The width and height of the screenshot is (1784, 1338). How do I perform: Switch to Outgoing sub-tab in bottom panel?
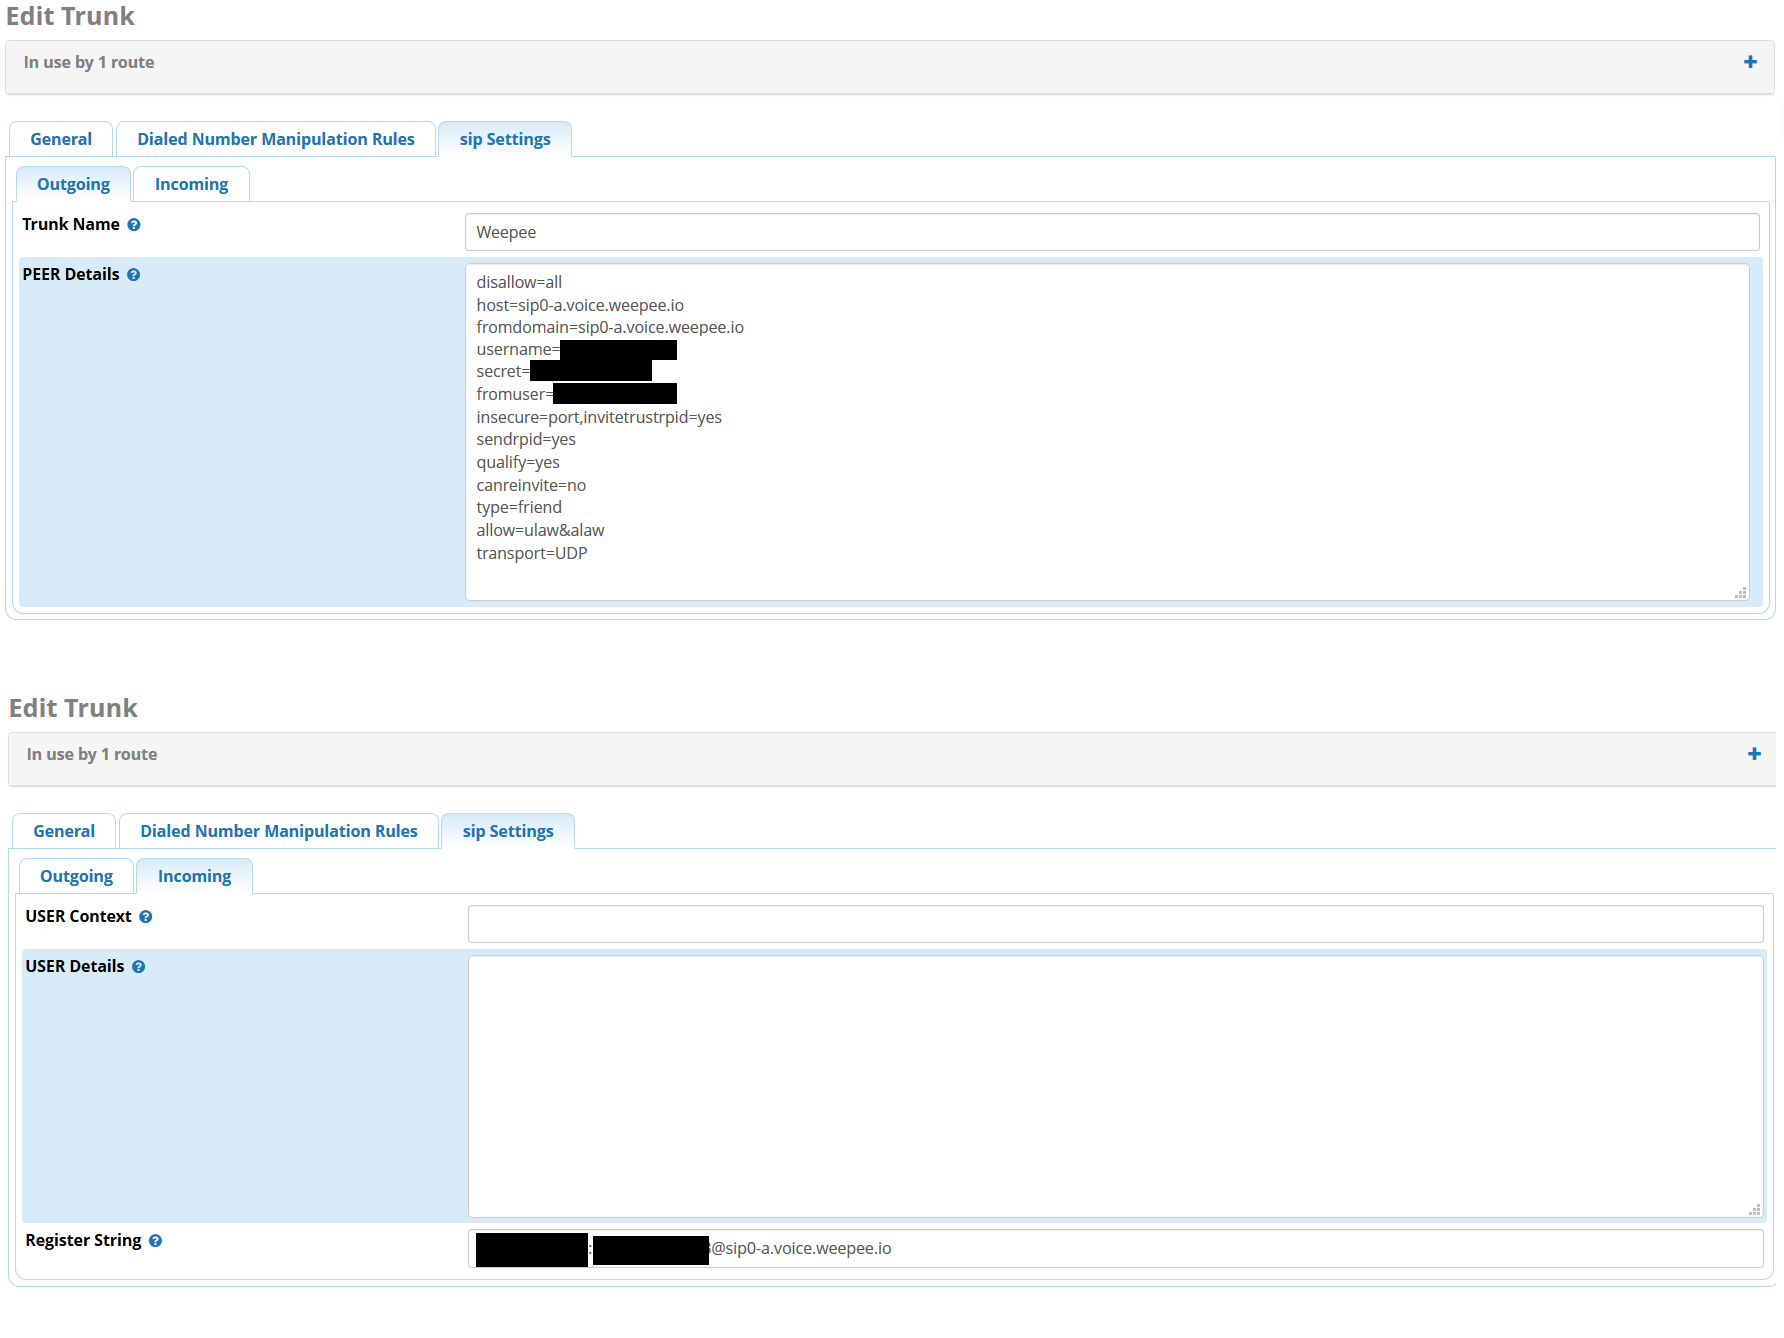click(x=77, y=876)
